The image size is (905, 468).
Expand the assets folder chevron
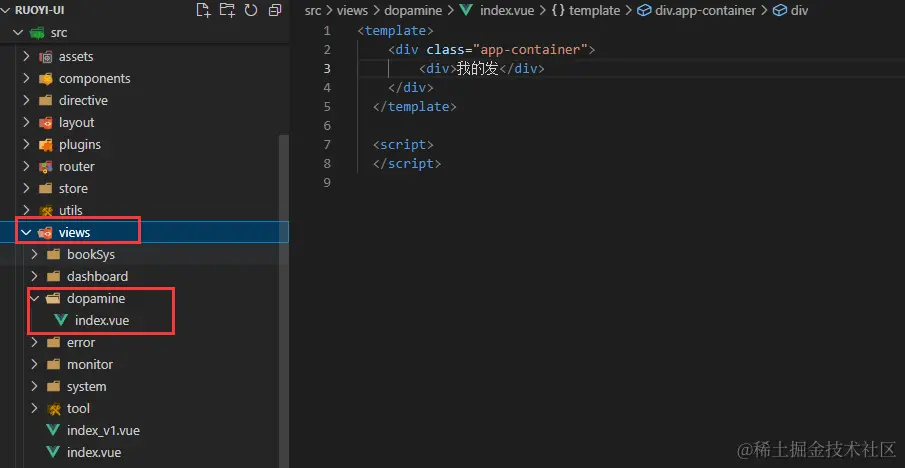click(x=26, y=57)
